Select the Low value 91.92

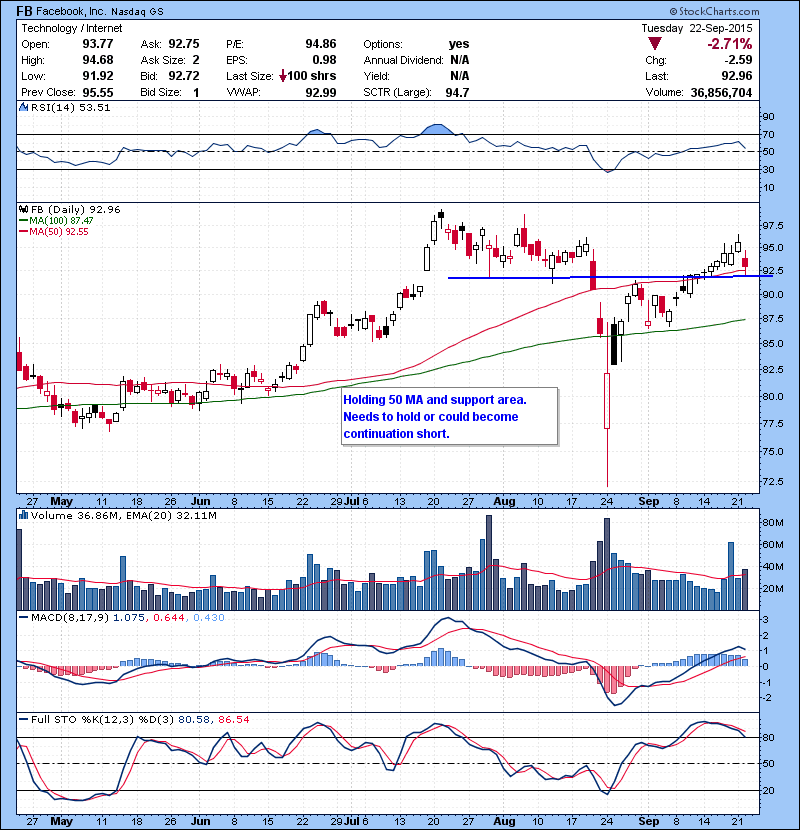pyautogui.click(x=98, y=76)
